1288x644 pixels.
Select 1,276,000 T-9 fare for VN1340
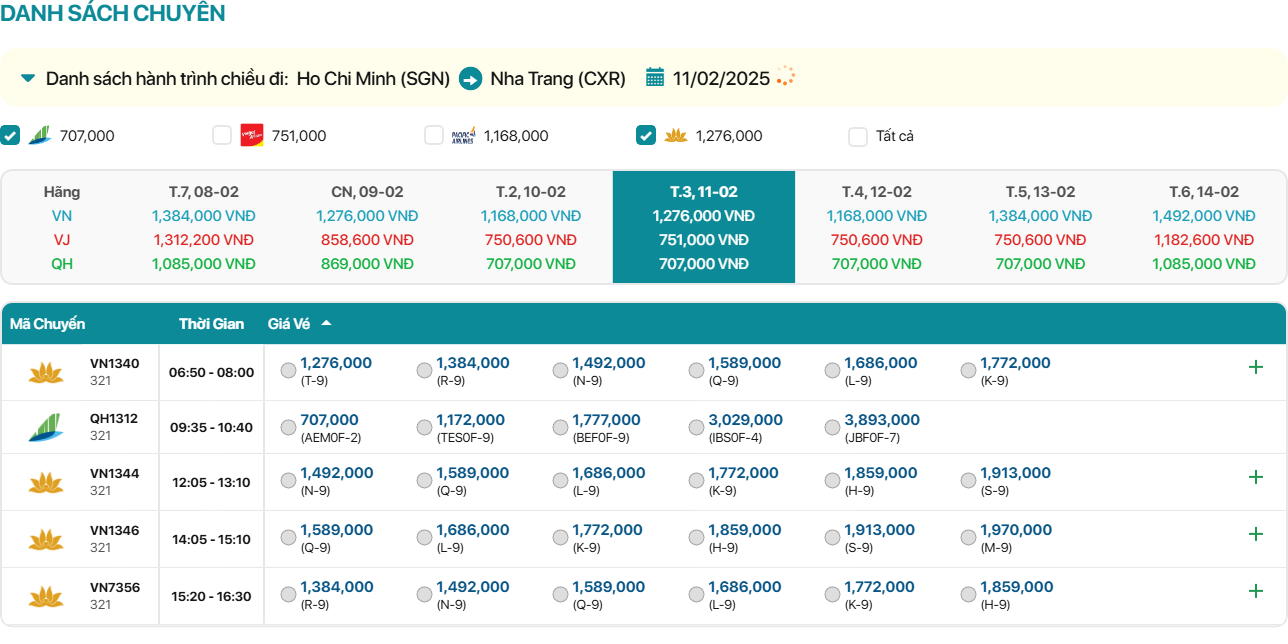289,371
